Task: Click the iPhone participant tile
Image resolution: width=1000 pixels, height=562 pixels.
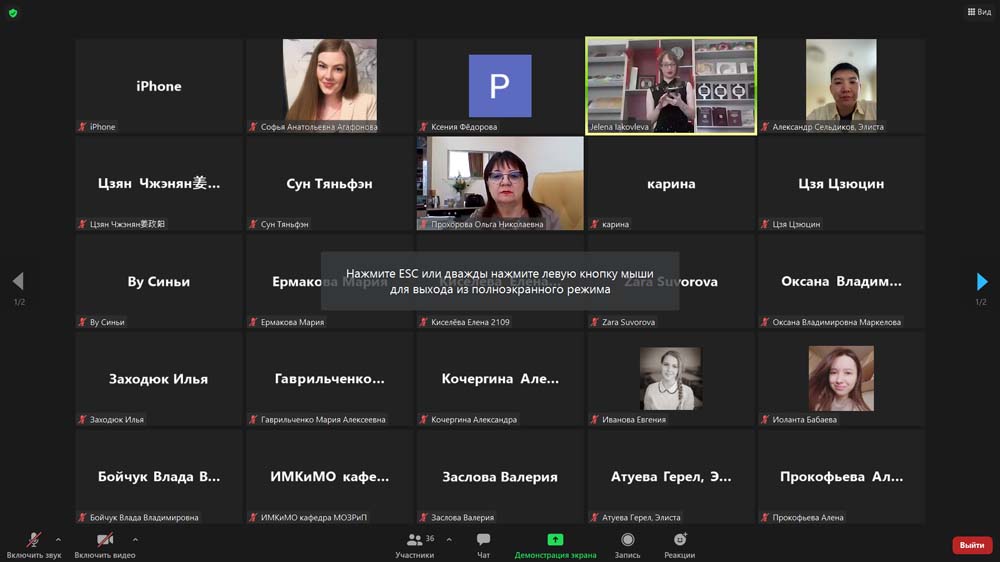Action: 159,85
